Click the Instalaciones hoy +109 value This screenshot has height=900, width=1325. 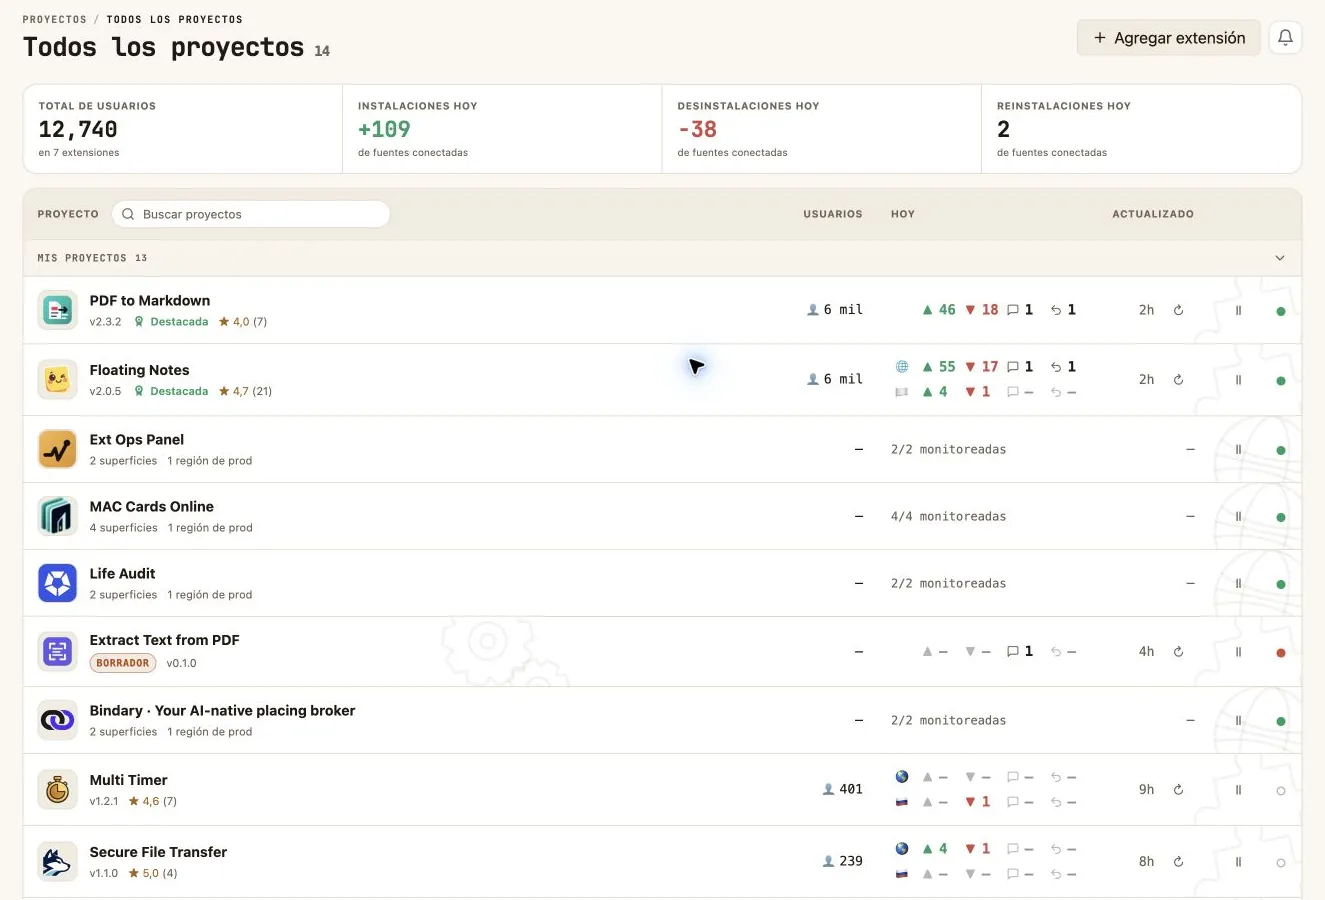[x=384, y=129]
